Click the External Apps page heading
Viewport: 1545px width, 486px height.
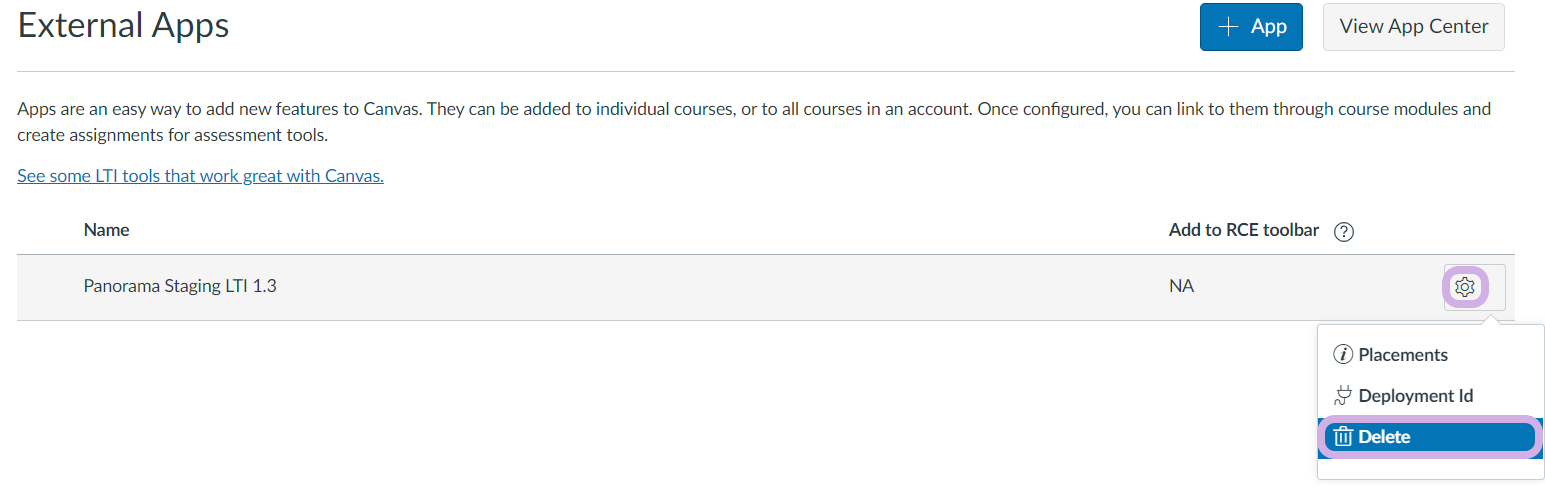tap(124, 25)
